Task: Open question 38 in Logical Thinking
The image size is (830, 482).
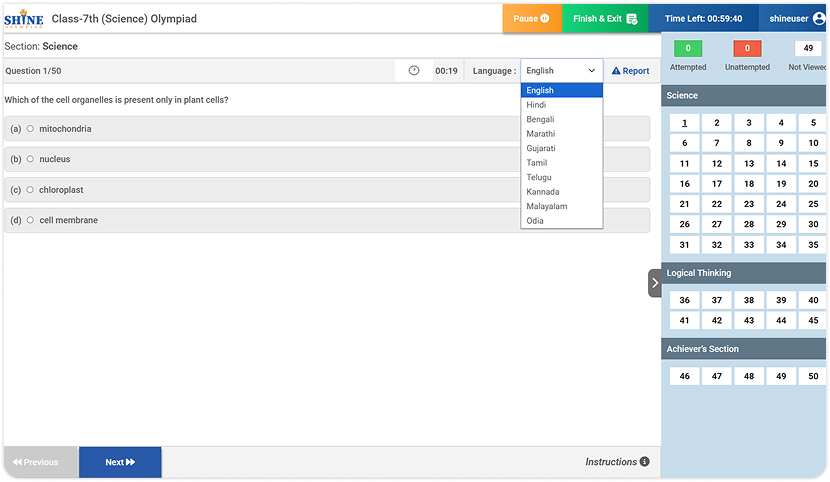Action: 748,300
